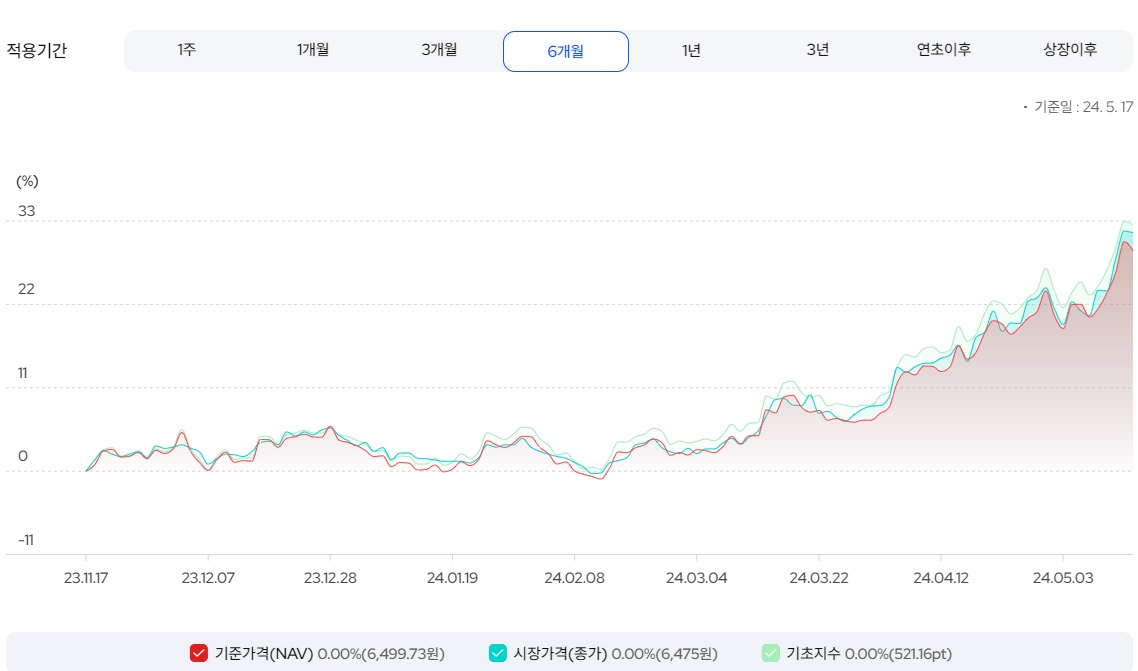1138x671 pixels.
Task: Click the 23.11.17 x-axis date
Action: pos(86,578)
